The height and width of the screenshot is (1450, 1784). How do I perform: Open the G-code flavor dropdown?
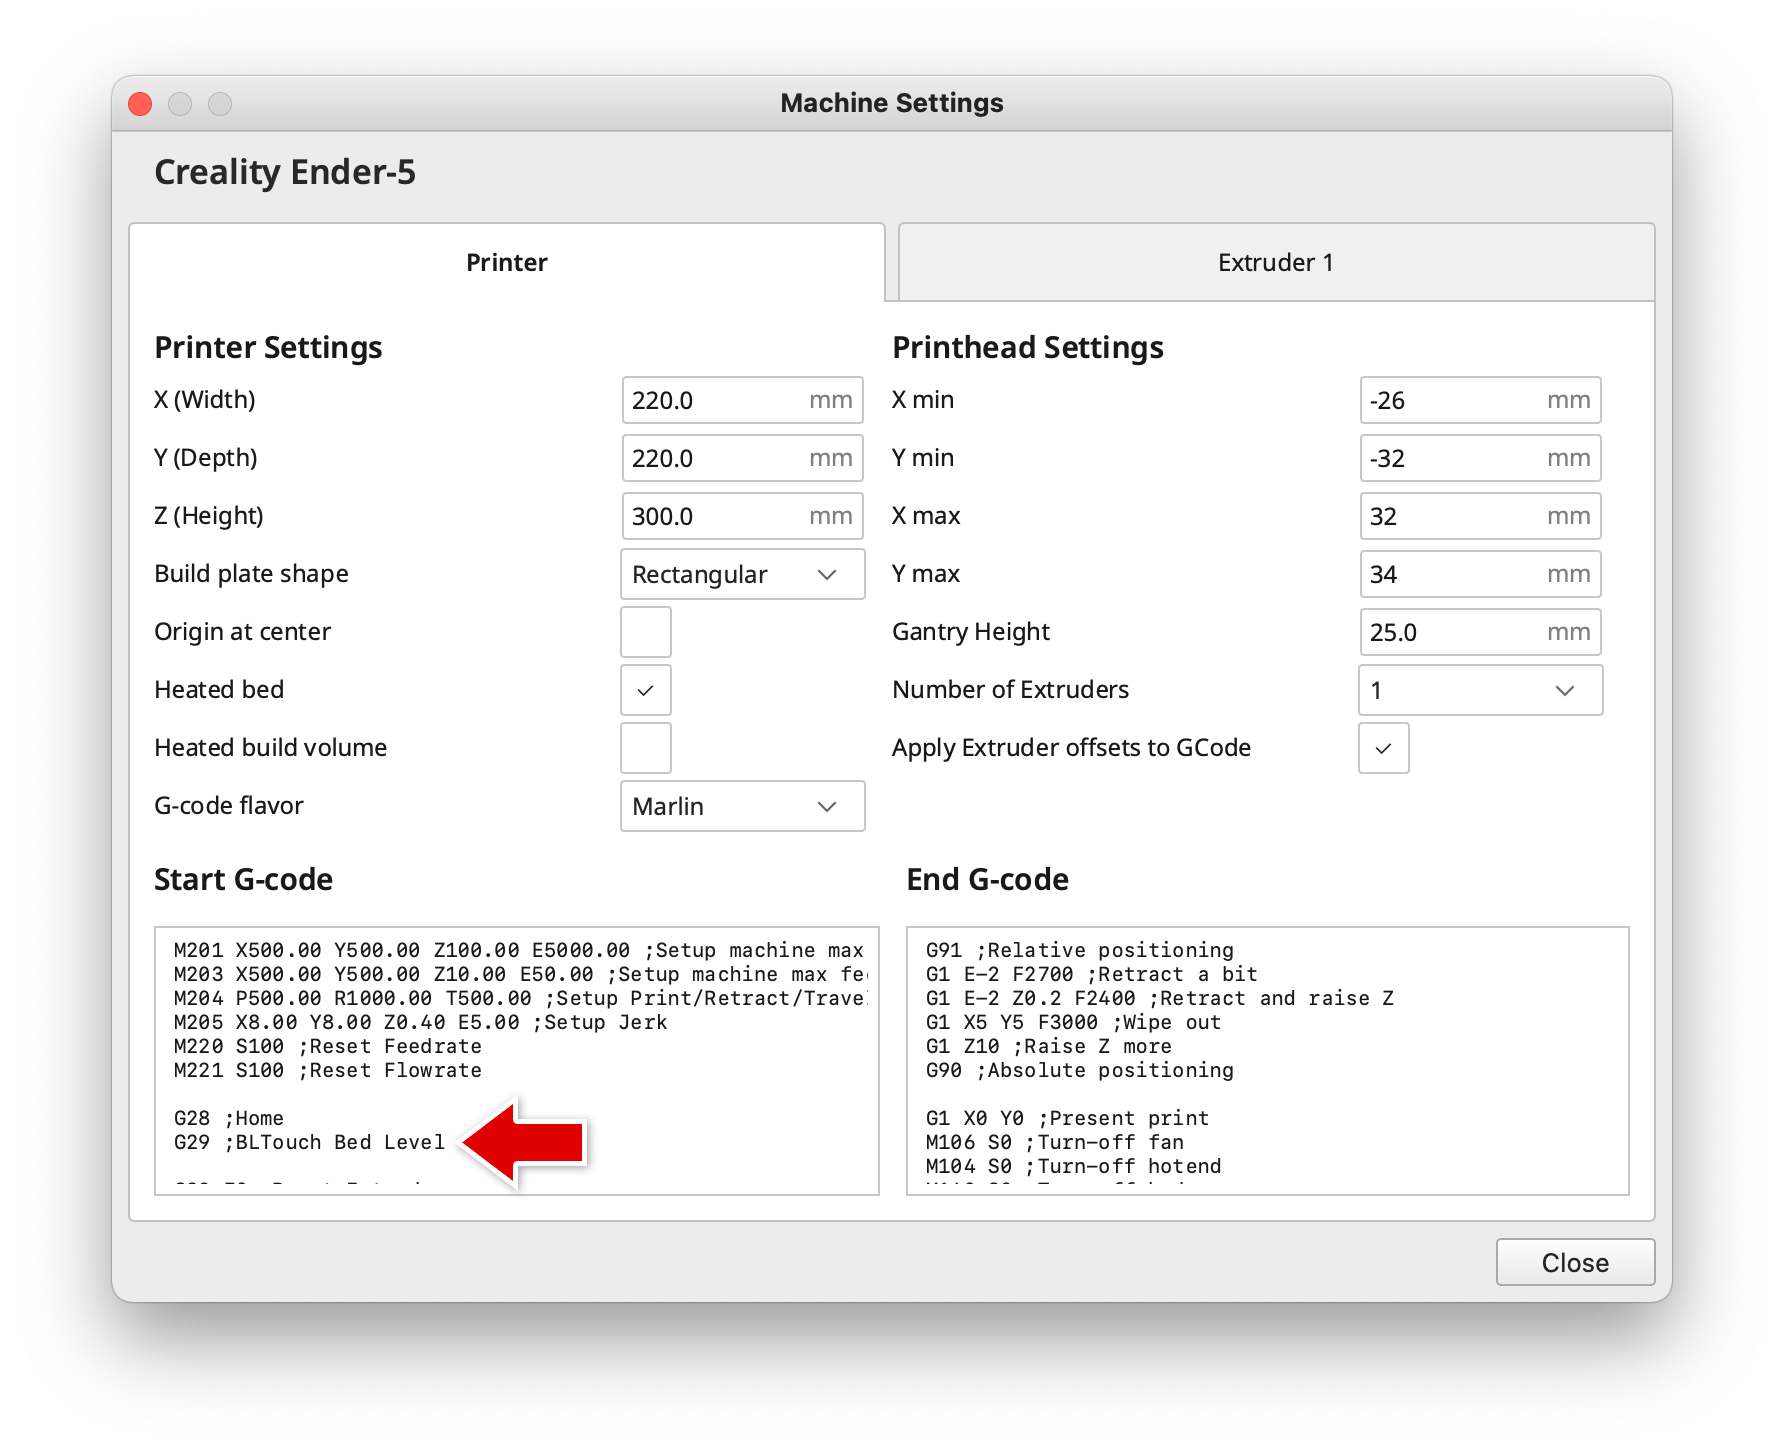[742, 806]
